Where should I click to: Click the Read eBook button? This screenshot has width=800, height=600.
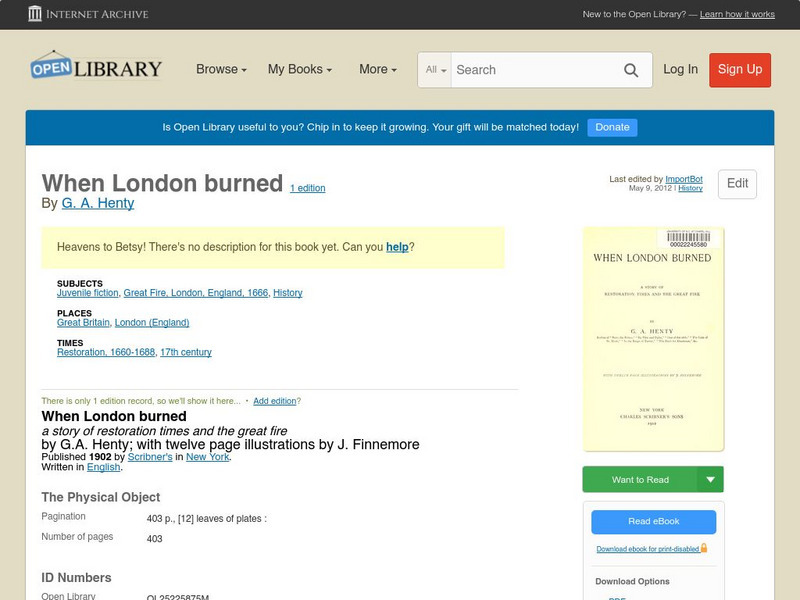pyautogui.click(x=653, y=522)
